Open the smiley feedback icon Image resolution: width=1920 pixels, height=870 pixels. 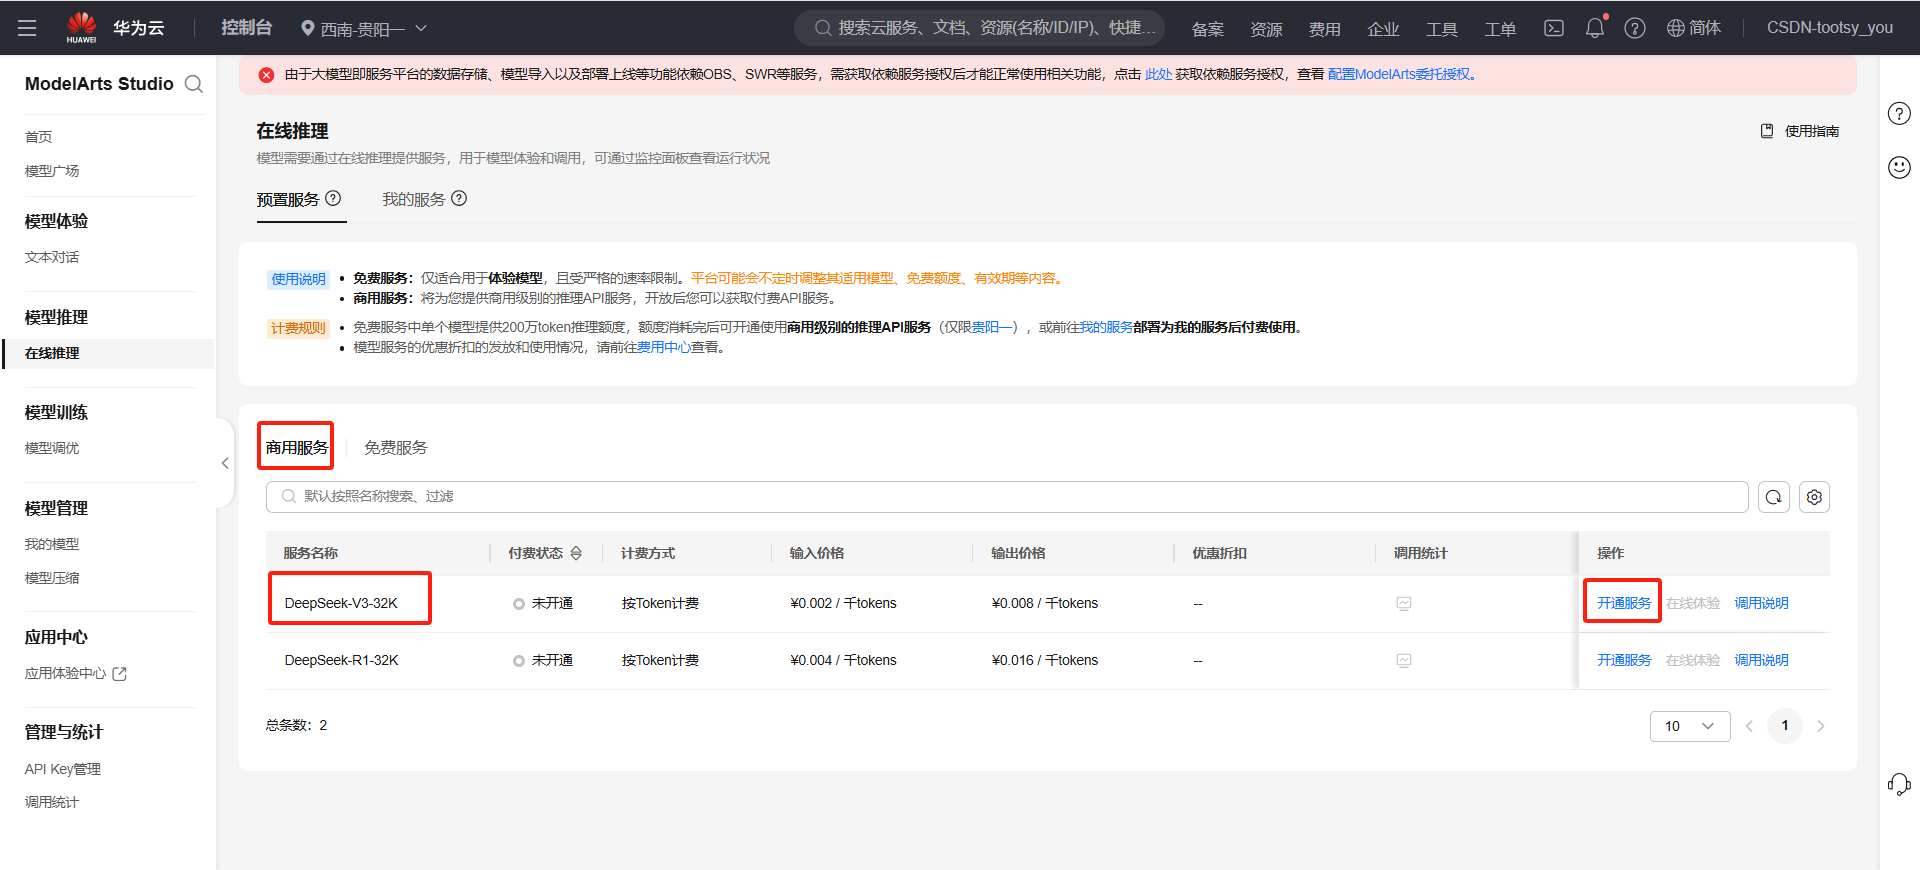click(x=1899, y=167)
